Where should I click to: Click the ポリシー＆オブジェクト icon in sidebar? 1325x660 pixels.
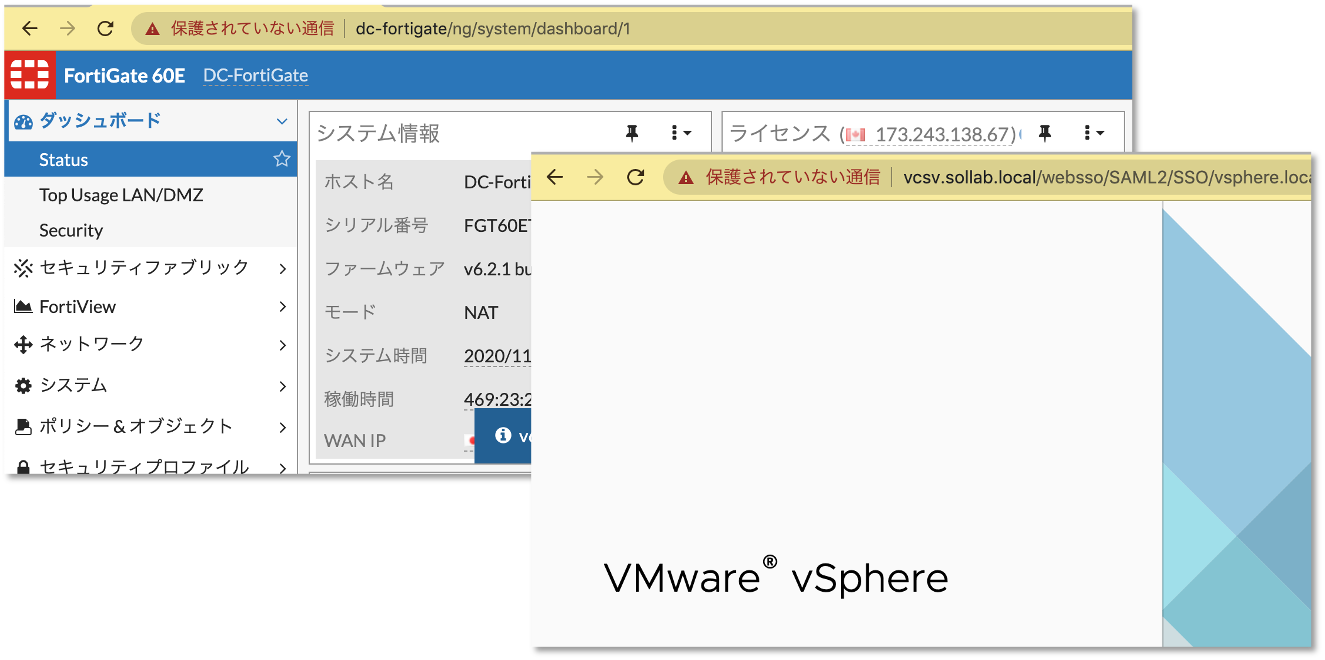coord(23,427)
